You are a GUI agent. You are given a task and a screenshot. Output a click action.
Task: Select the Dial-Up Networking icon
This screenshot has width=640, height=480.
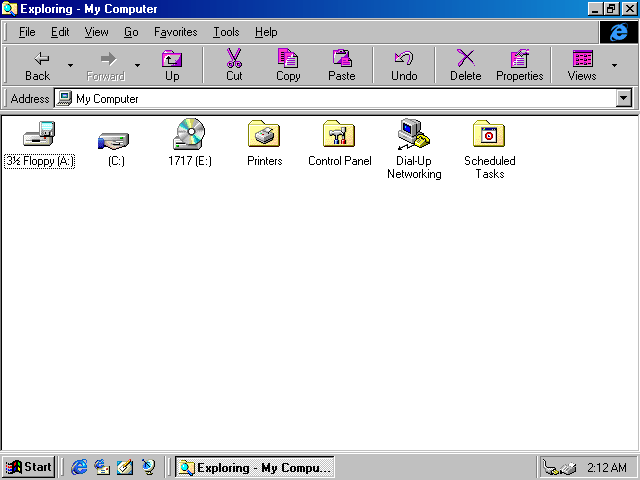pos(413,133)
